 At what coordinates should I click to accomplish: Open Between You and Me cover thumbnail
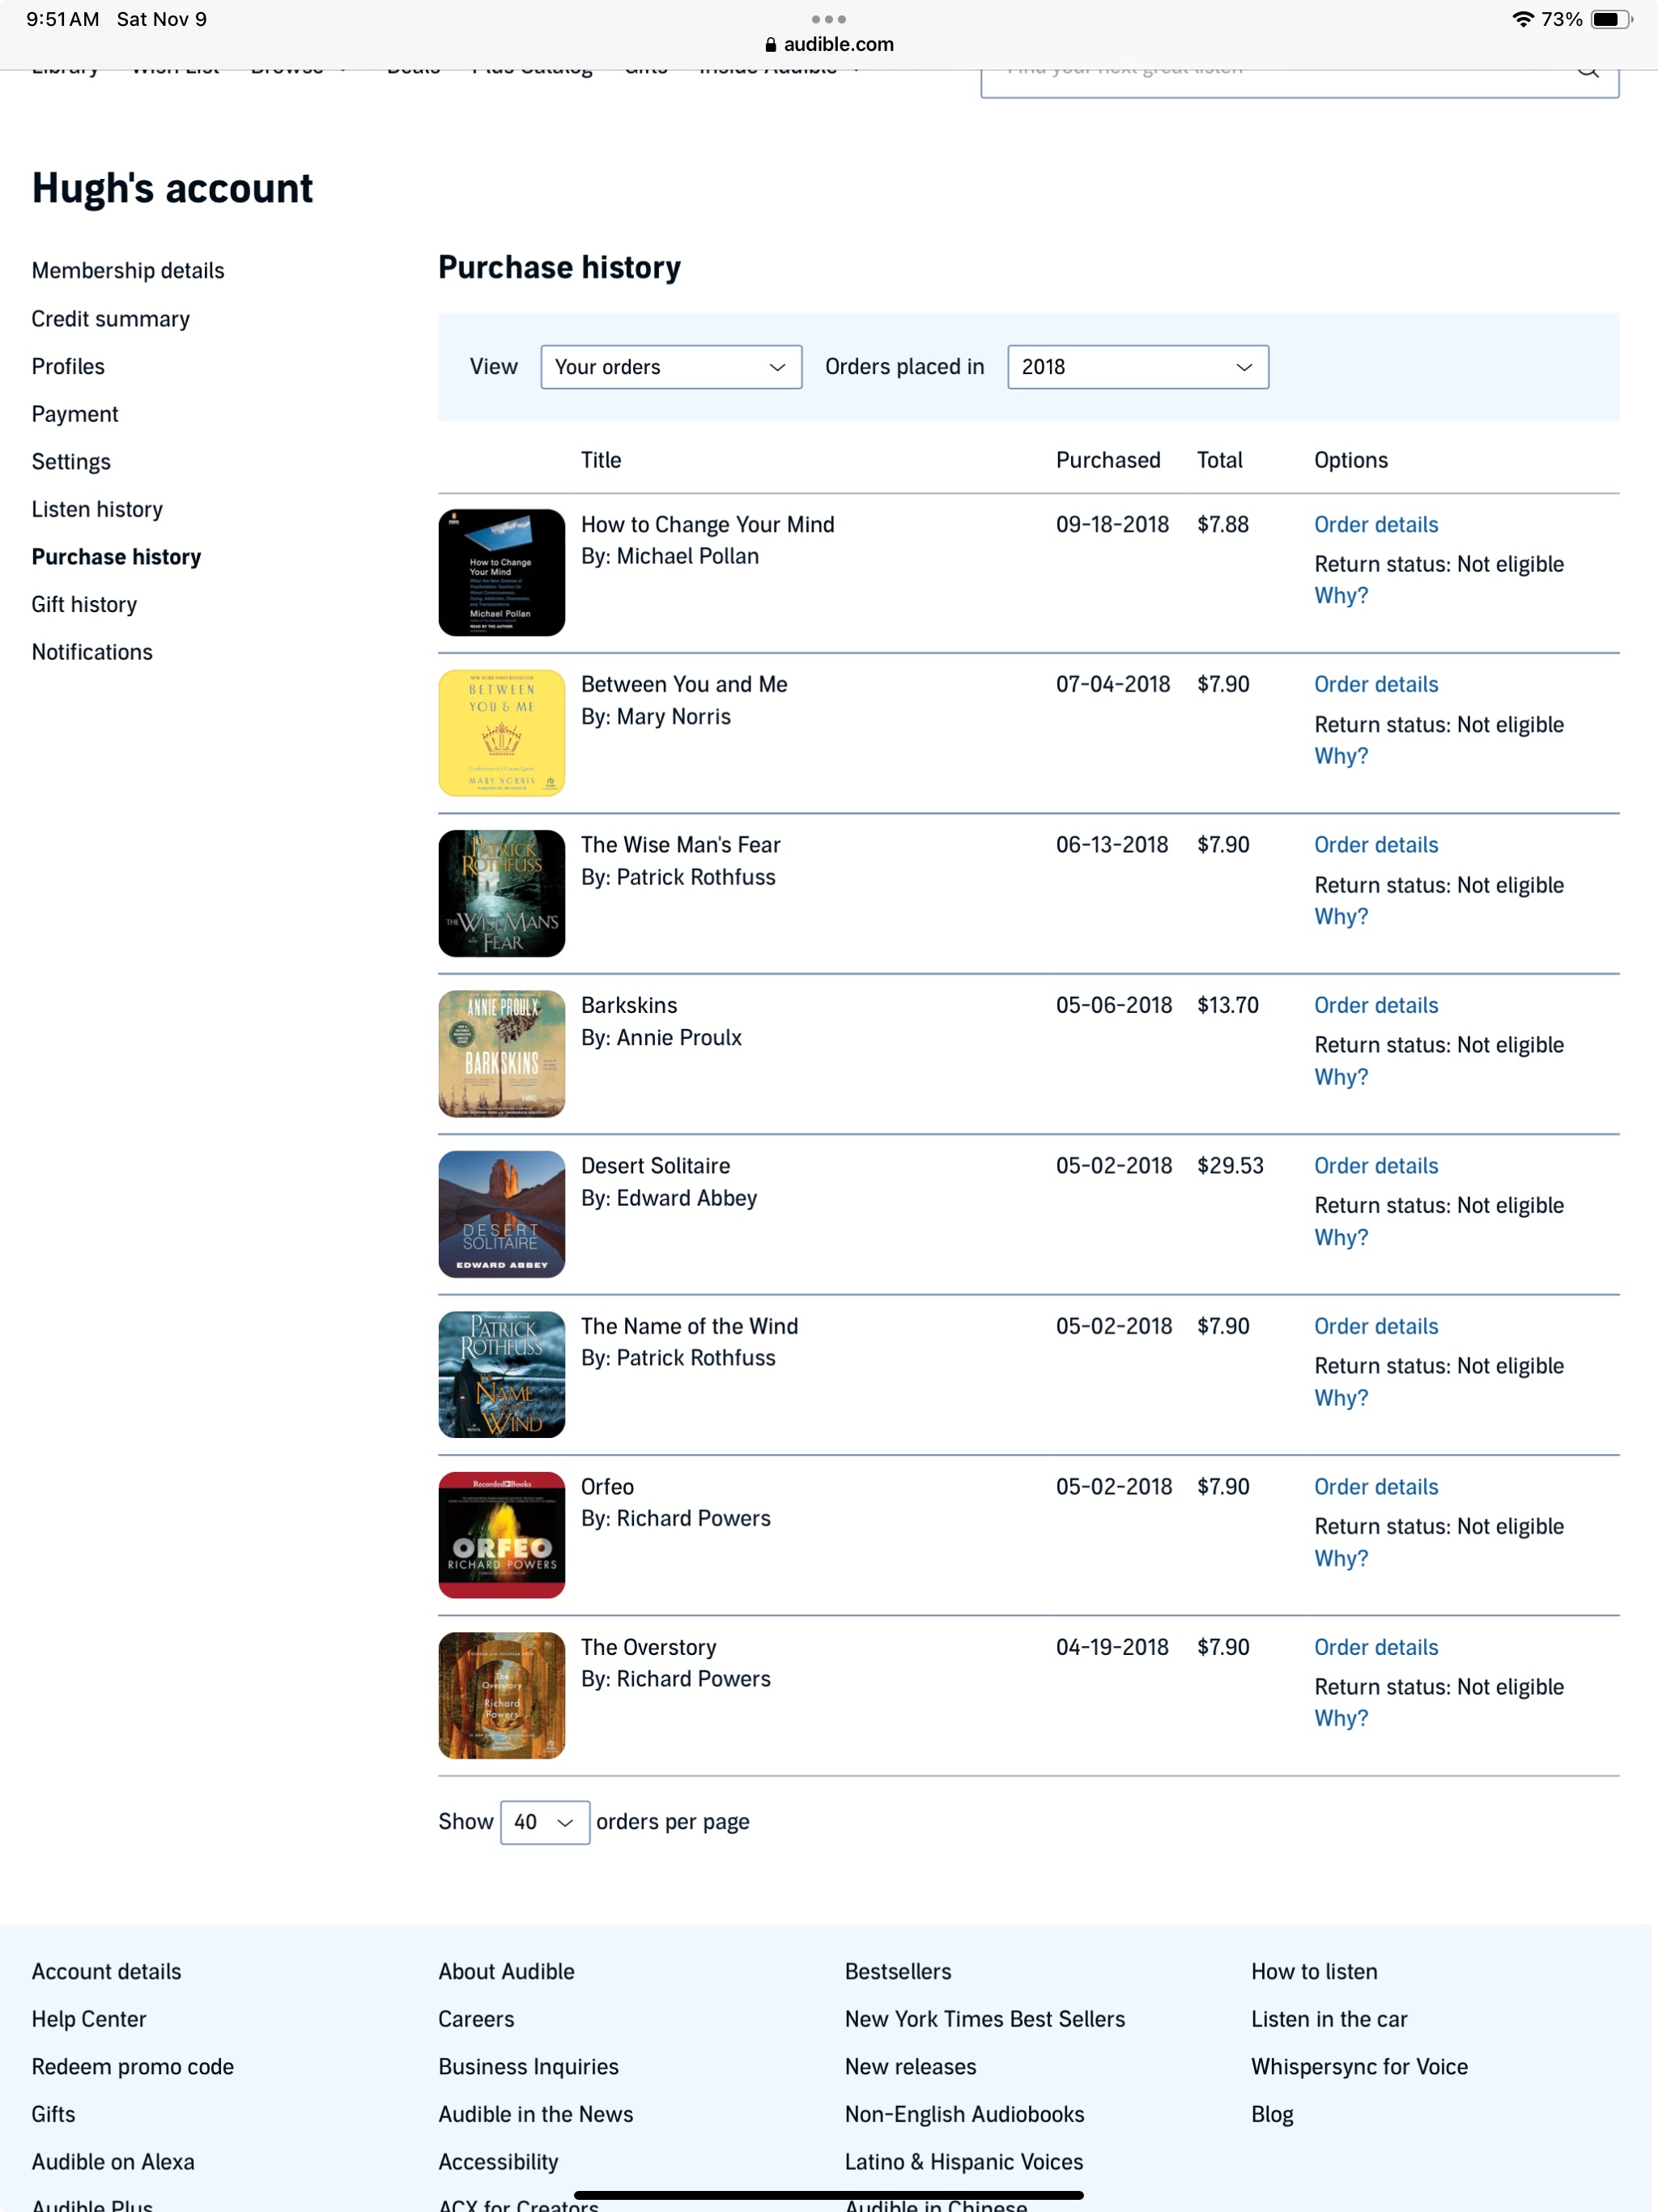point(501,732)
